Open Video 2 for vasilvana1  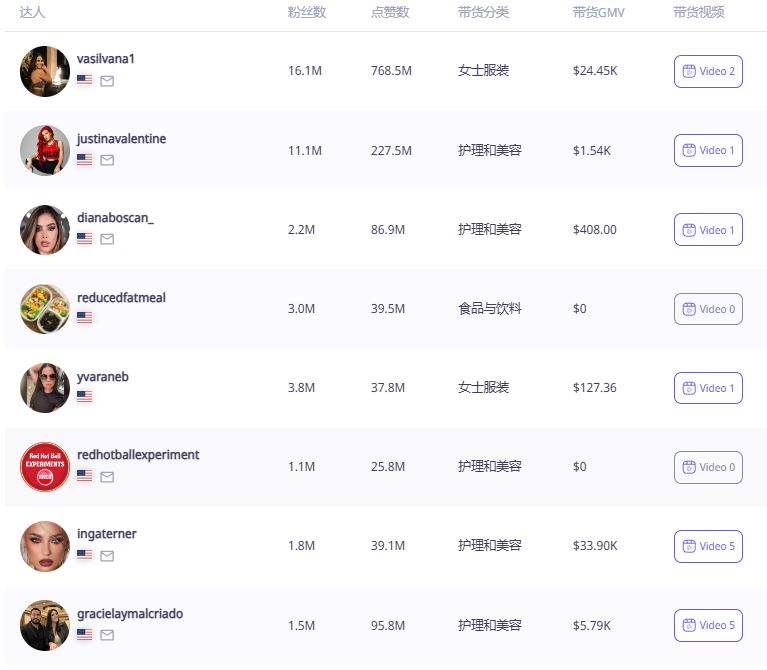pyautogui.click(x=708, y=71)
